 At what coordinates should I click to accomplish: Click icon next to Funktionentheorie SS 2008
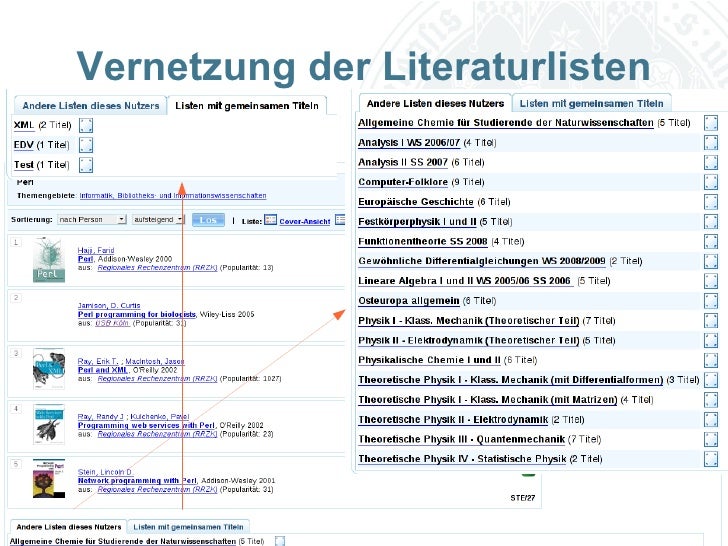[711, 241]
